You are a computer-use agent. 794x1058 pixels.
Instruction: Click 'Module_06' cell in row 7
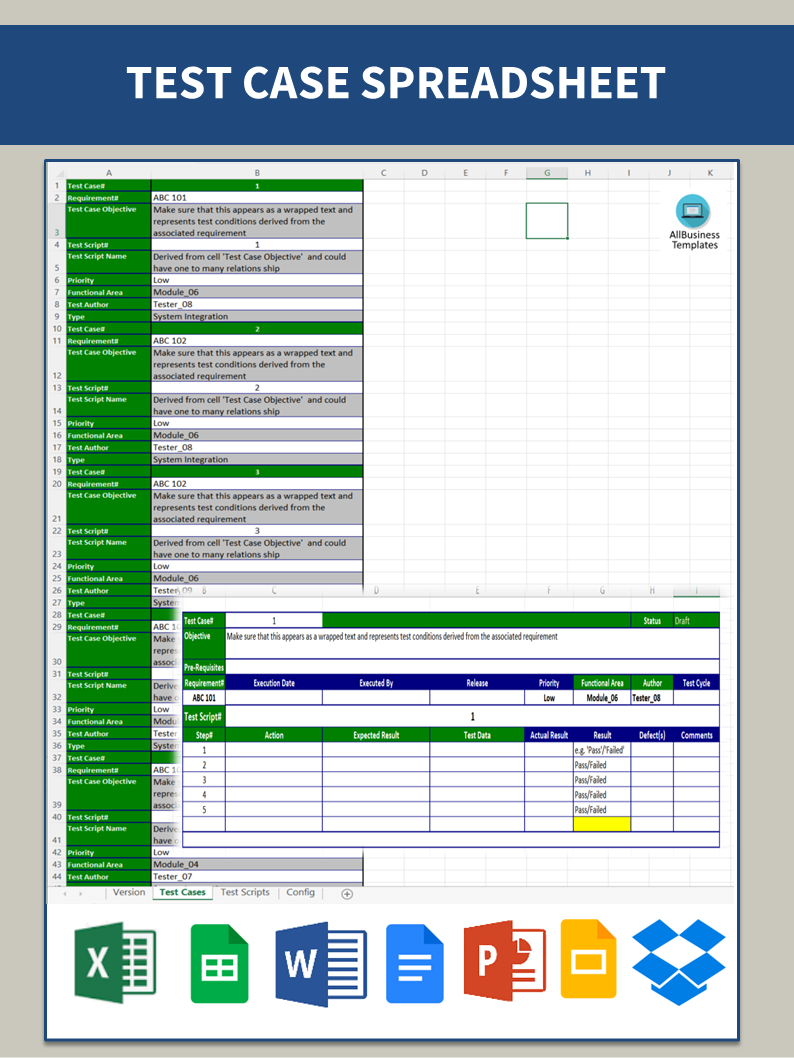pos(257,292)
